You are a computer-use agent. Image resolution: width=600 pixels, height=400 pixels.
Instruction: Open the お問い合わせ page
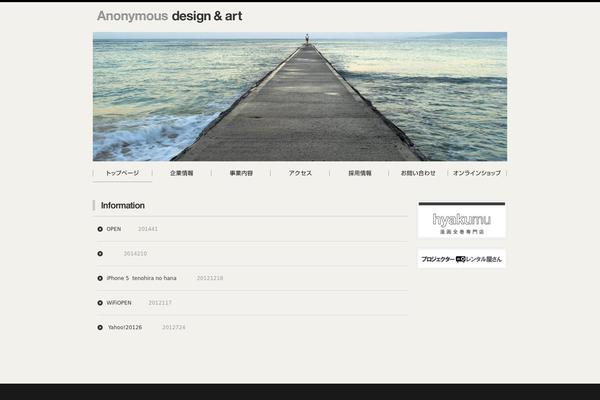[x=418, y=173]
